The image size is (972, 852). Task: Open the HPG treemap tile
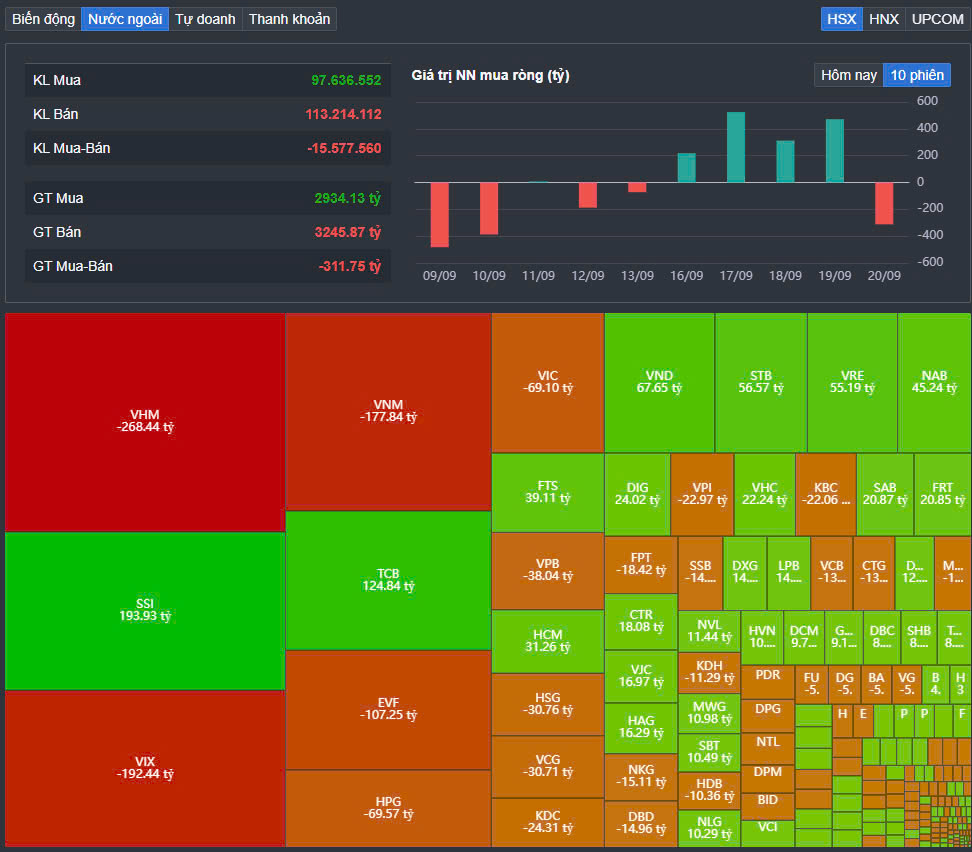388,808
